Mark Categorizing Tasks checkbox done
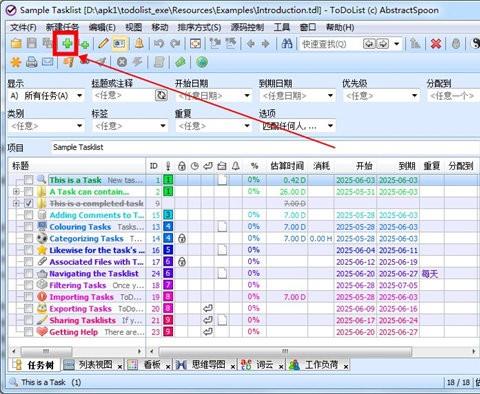Screen dimensions: 480x394 pos(29,239)
